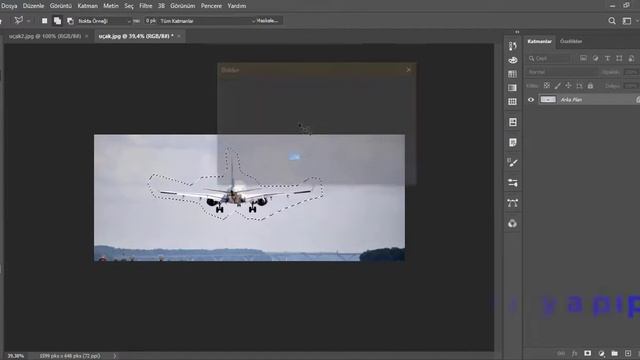The image size is (640, 360).
Task: Open the brushes panel icon
Action: coord(513,162)
